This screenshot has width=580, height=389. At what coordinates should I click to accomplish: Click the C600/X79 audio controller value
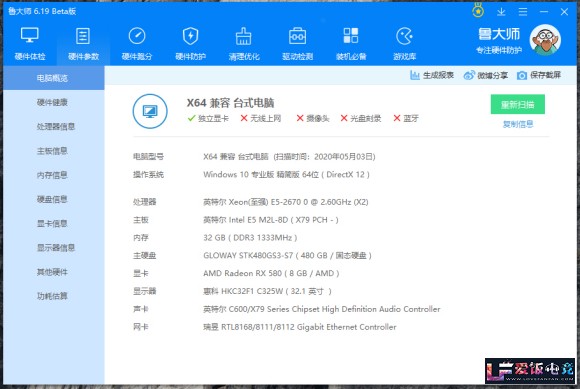(x=322, y=309)
